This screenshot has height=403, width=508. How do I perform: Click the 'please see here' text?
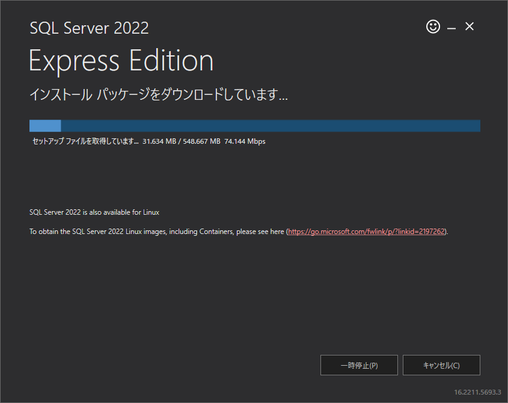pyautogui.click(x=260, y=231)
